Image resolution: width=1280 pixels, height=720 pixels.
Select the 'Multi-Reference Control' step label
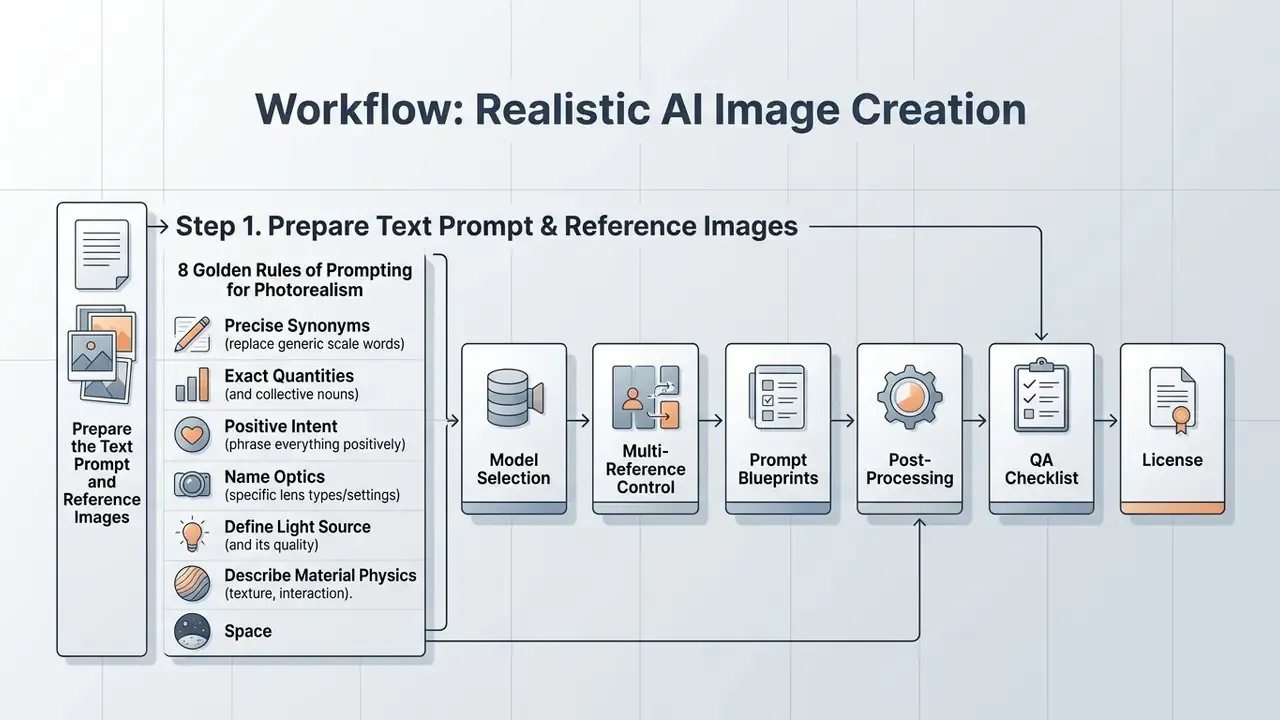pos(645,470)
